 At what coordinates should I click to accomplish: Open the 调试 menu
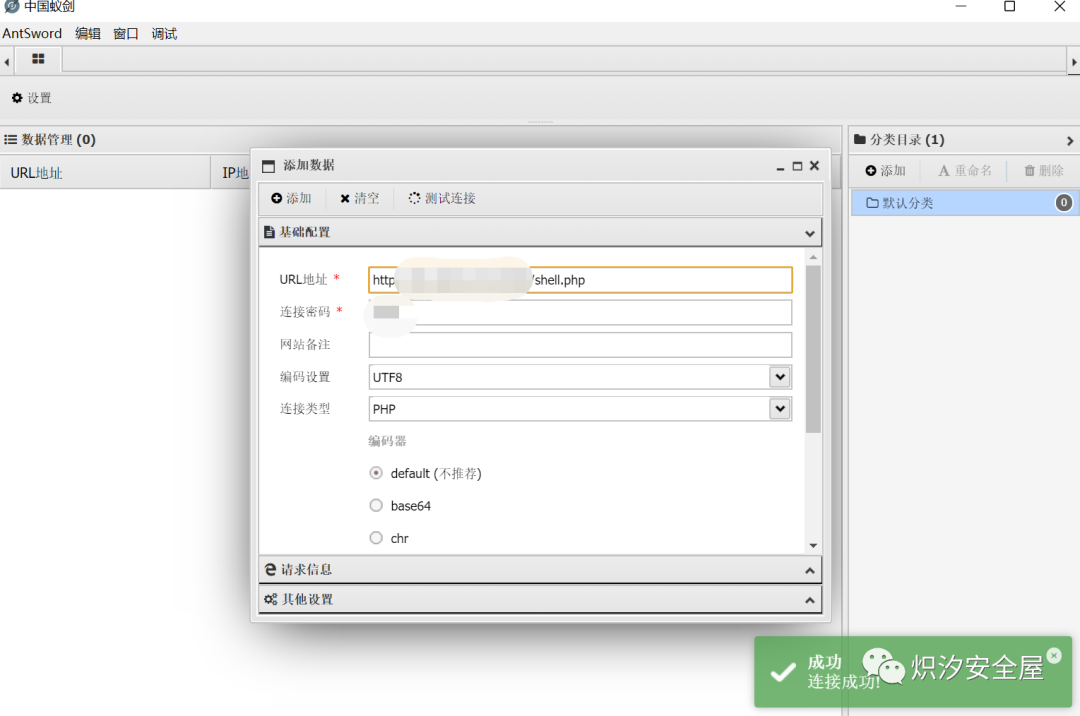(165, 33)
